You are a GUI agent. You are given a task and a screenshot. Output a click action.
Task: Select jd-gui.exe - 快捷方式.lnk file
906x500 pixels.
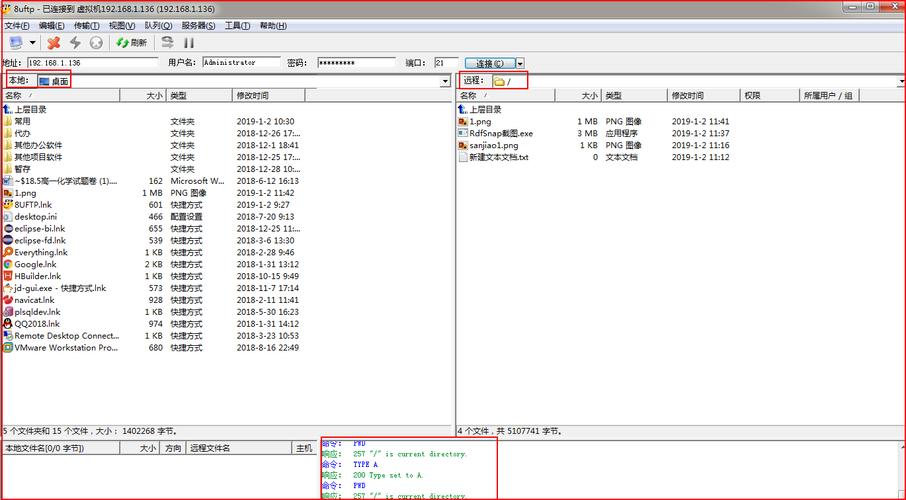click(x=60, y=288)
